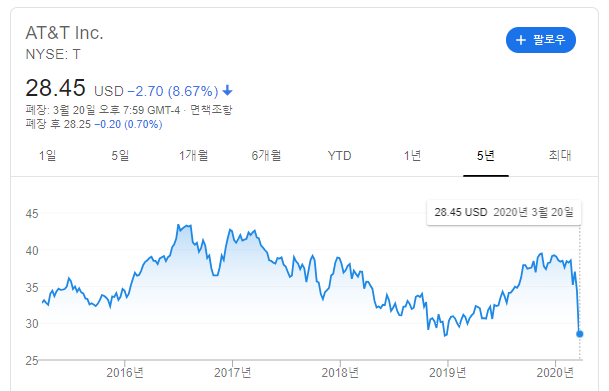Click the 폐장: 3월 20일 closing time text
Image resolution: width=609 pixels, height=391 pixels.
(x=103, y=110)
